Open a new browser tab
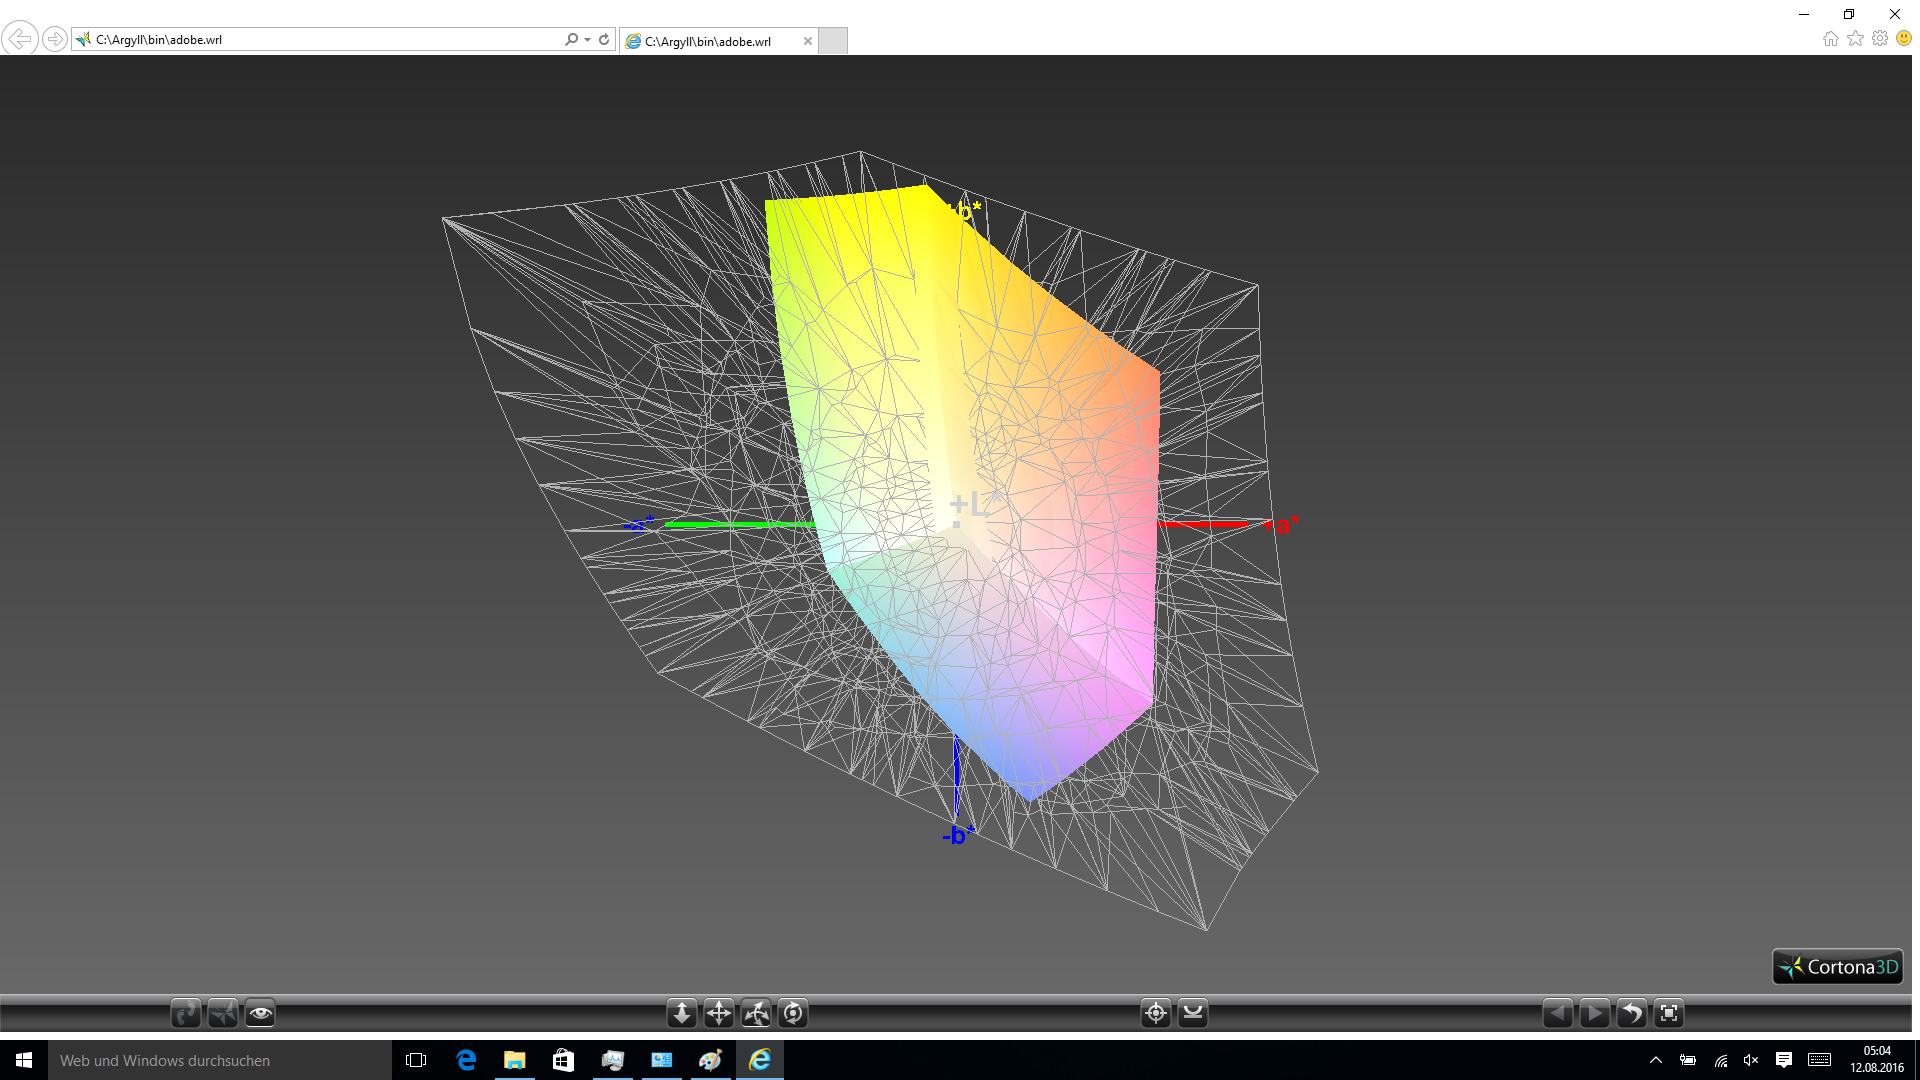The image size is (1920, 1080). pyautogui.click(x=833, y=41)
